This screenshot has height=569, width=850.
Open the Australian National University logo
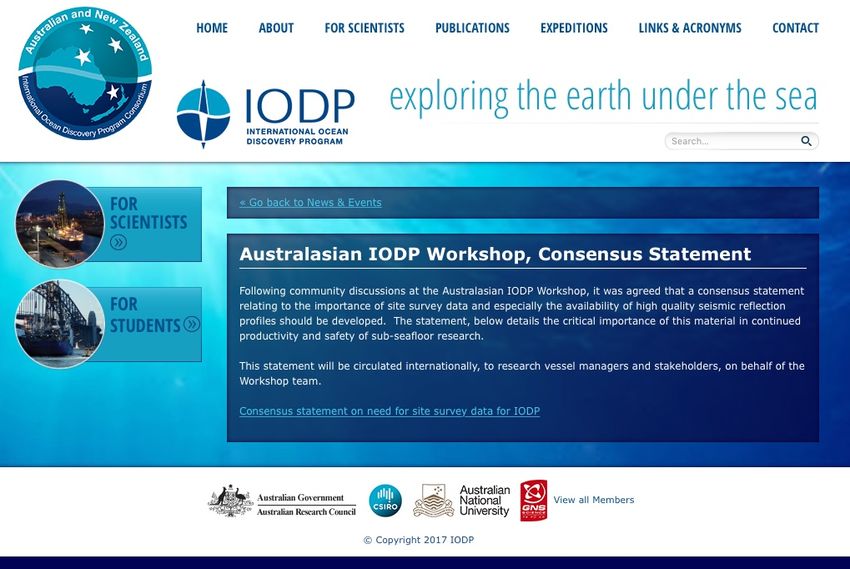pyautogui.click(x=461, y=501)
